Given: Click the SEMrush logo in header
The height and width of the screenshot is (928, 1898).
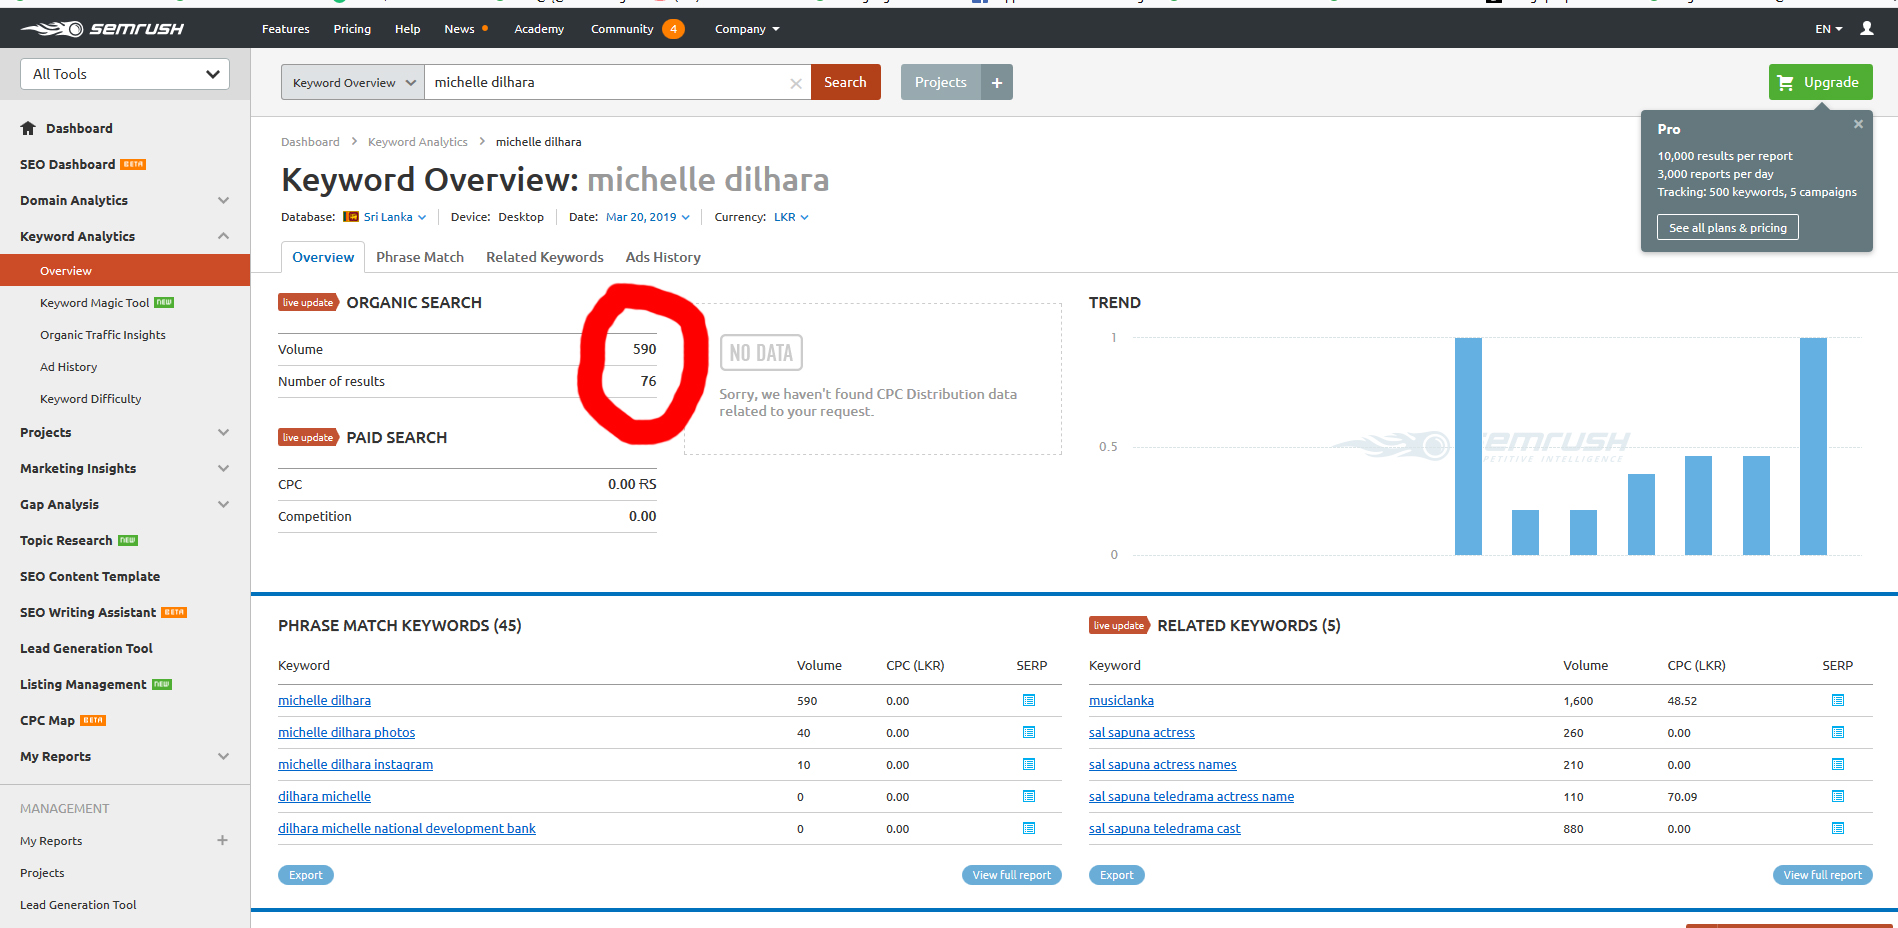Looking at the screenshot, I should coord(102,29).
